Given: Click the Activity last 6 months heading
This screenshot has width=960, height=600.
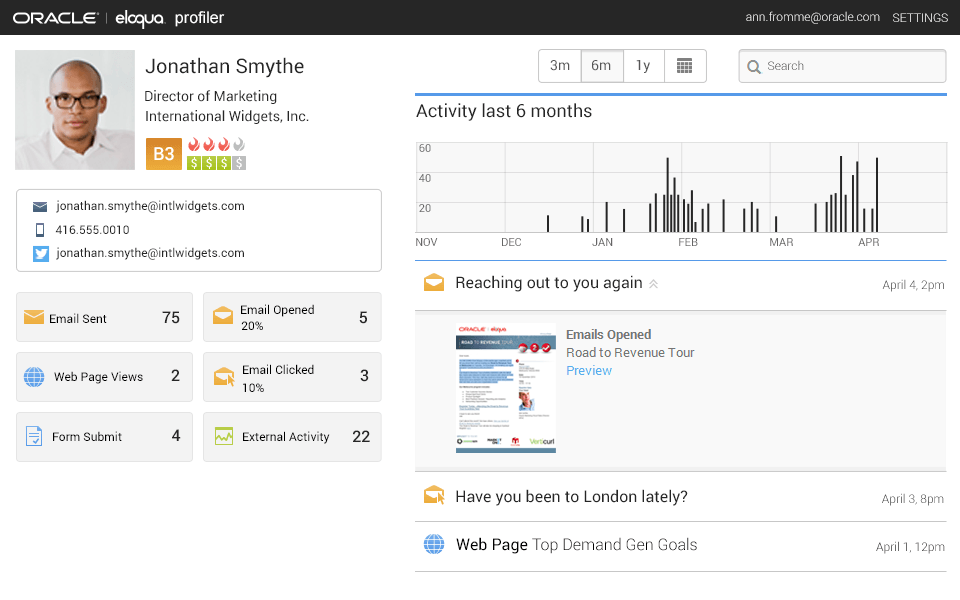Looking at the screenshot, I should (504, 111).
